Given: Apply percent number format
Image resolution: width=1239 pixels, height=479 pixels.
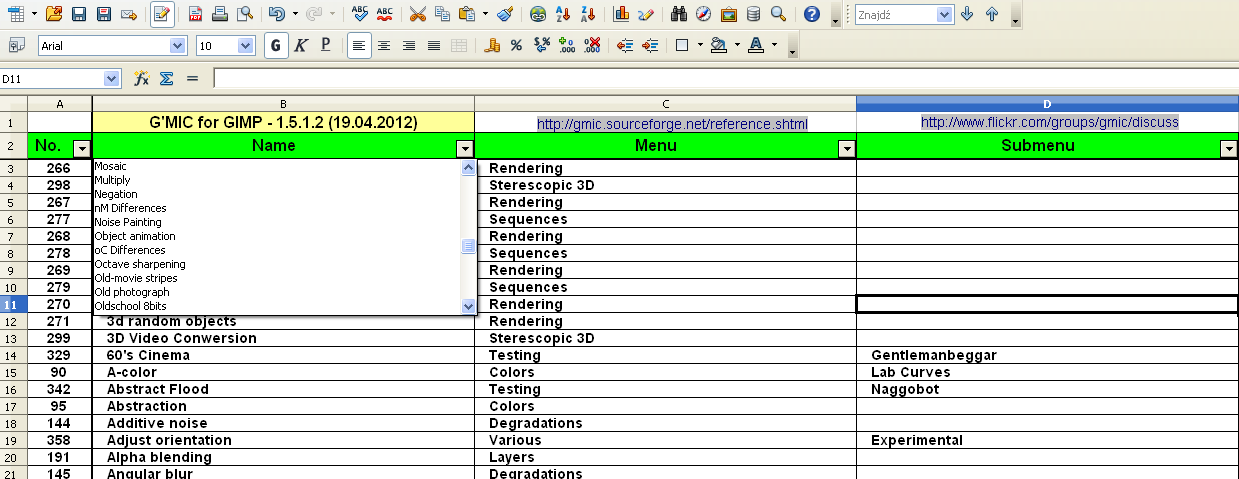Looking at the screenshot, I should (516, 45).
